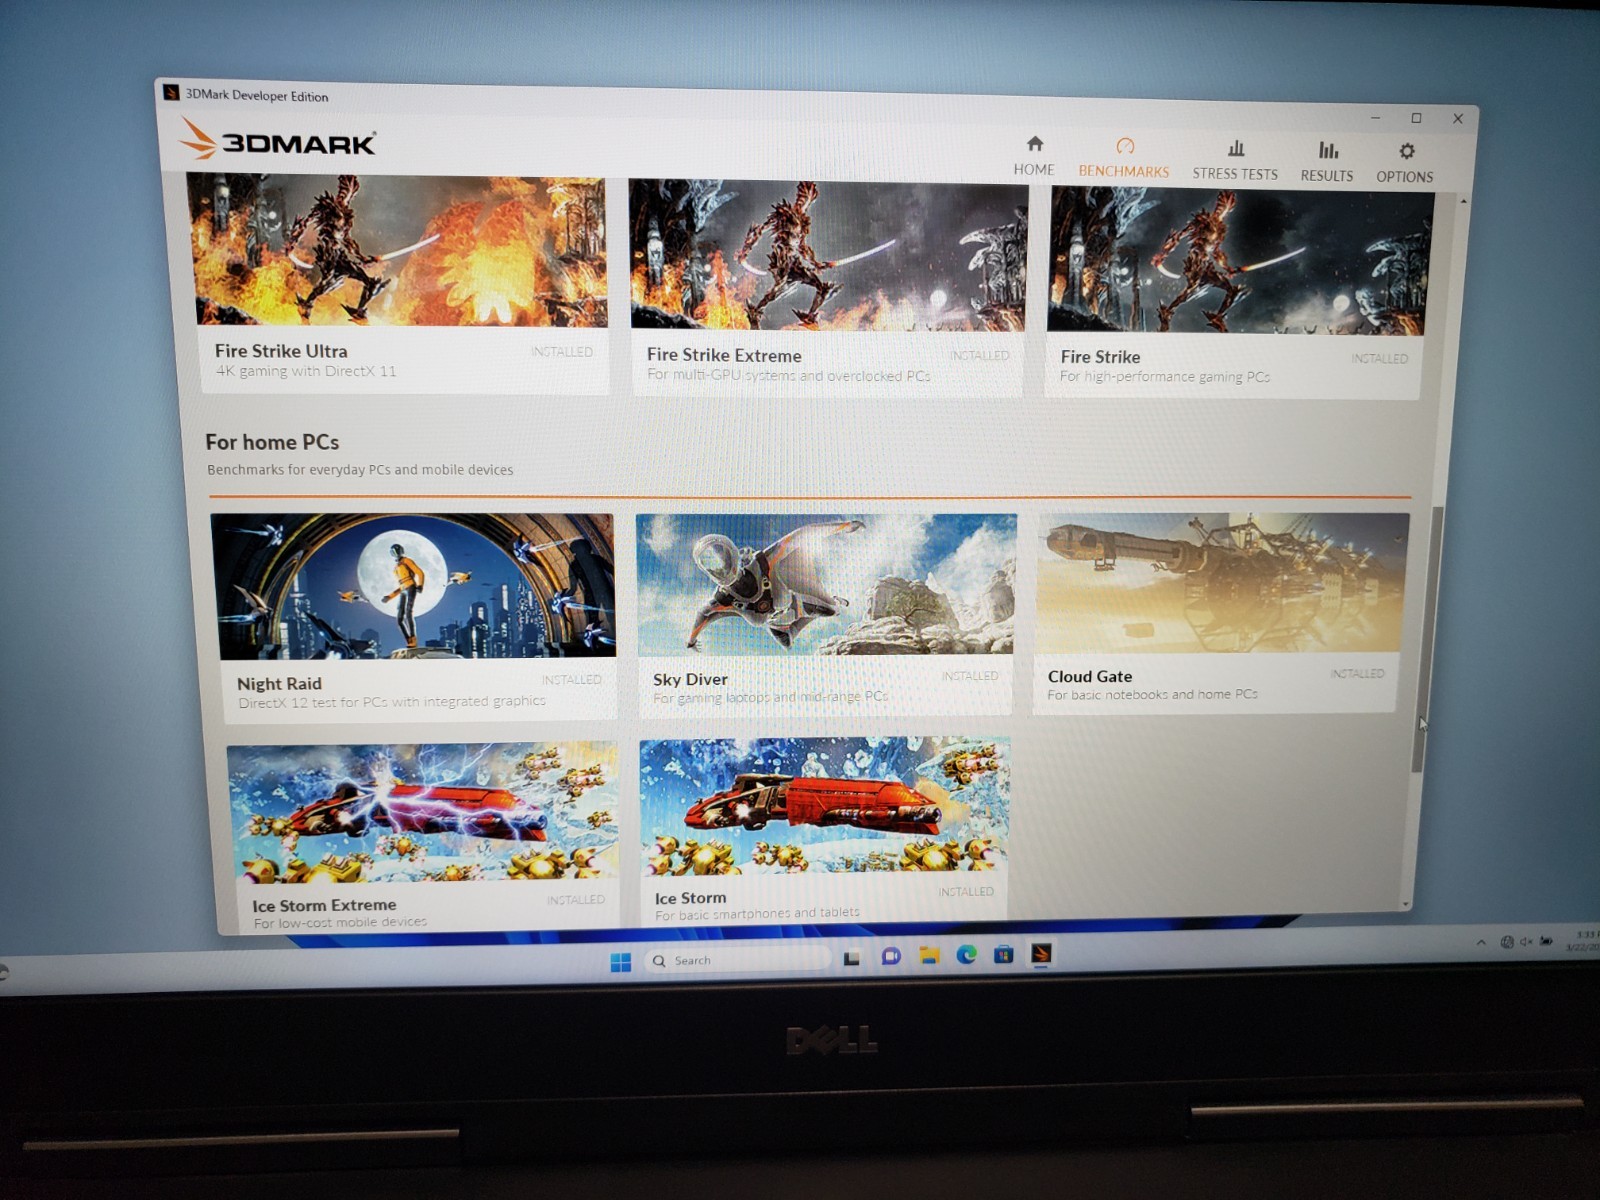
Task: Open the Options tab
Action: pyautogui.click(x=1405, y=163)
